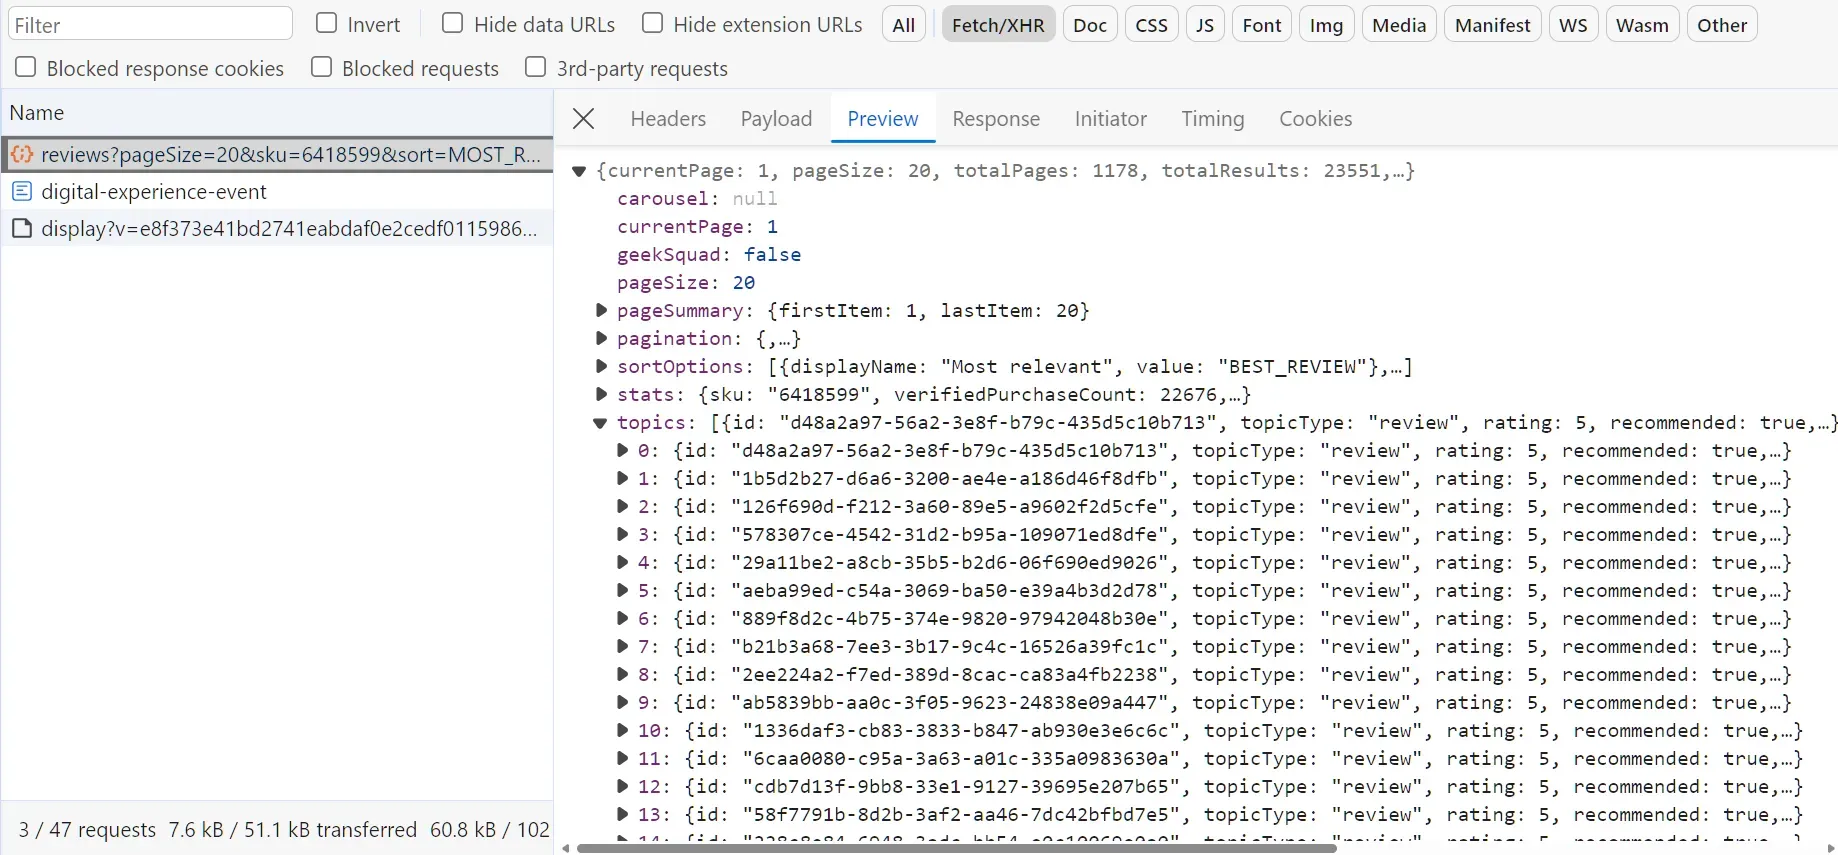Click the network Filter text field
The width and height of the screenshot is (1838, 855).
click(x=150, y=24)
